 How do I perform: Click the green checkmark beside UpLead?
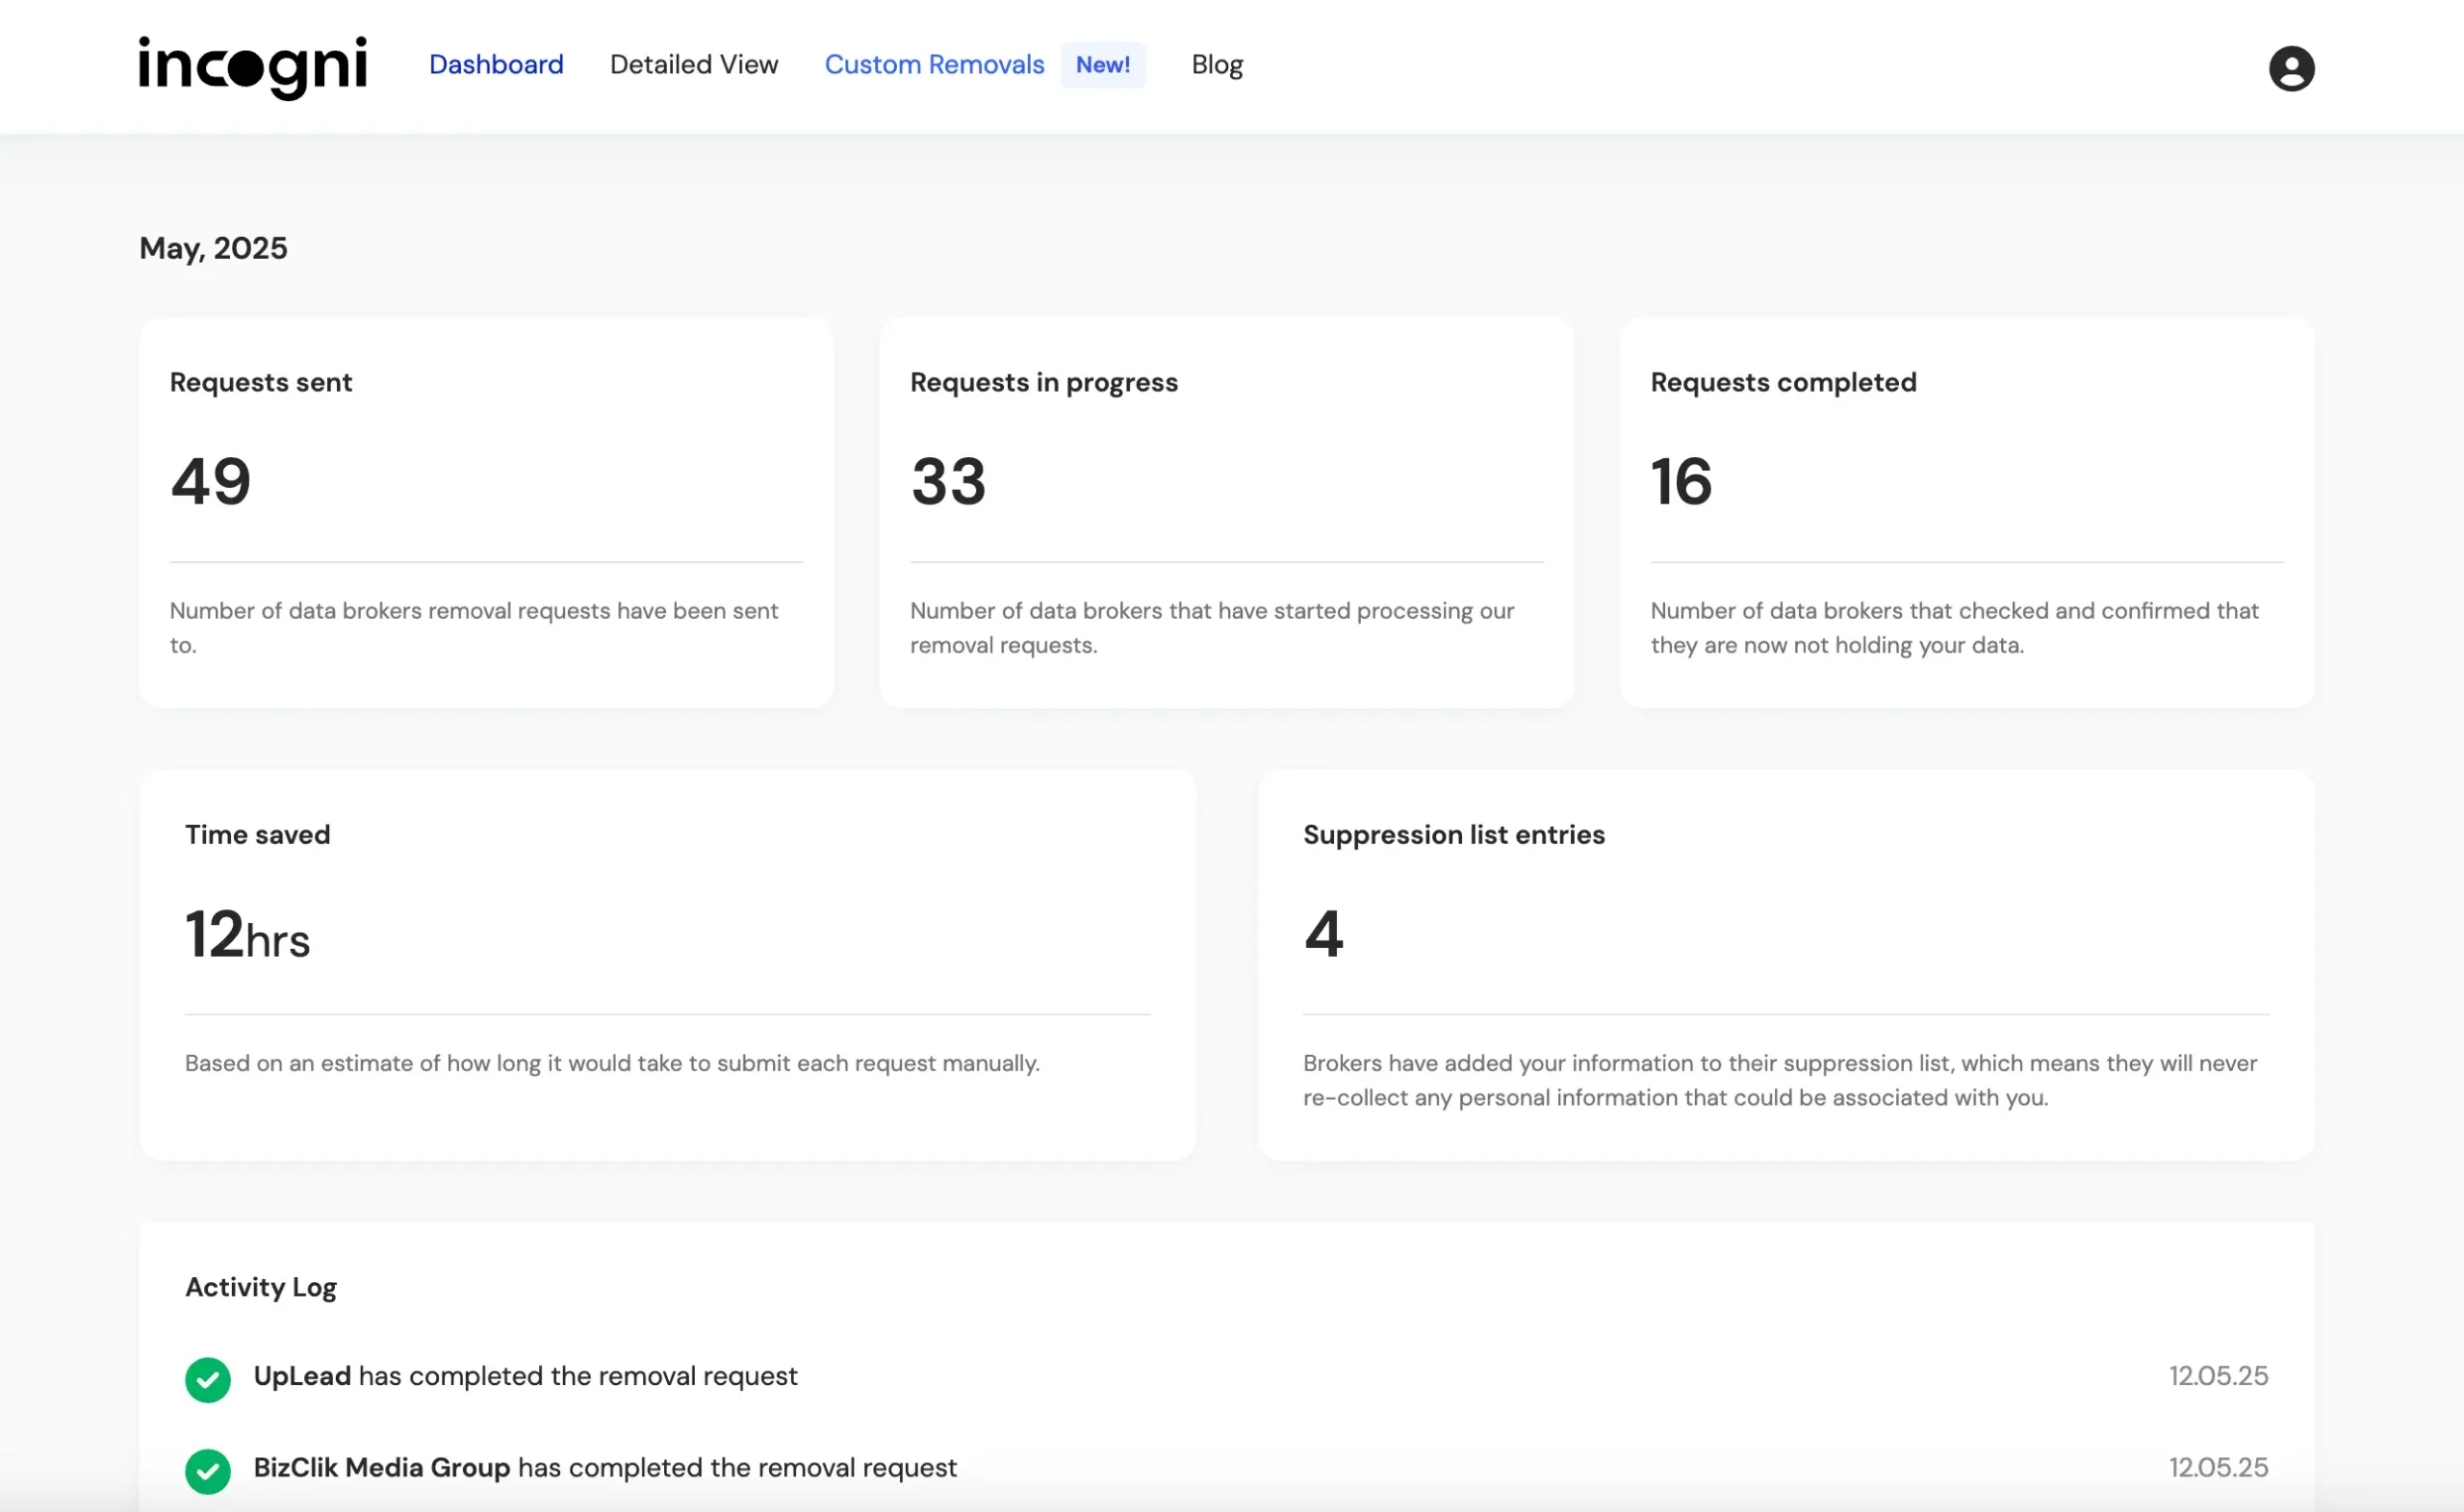click(x=208, y=1380)
